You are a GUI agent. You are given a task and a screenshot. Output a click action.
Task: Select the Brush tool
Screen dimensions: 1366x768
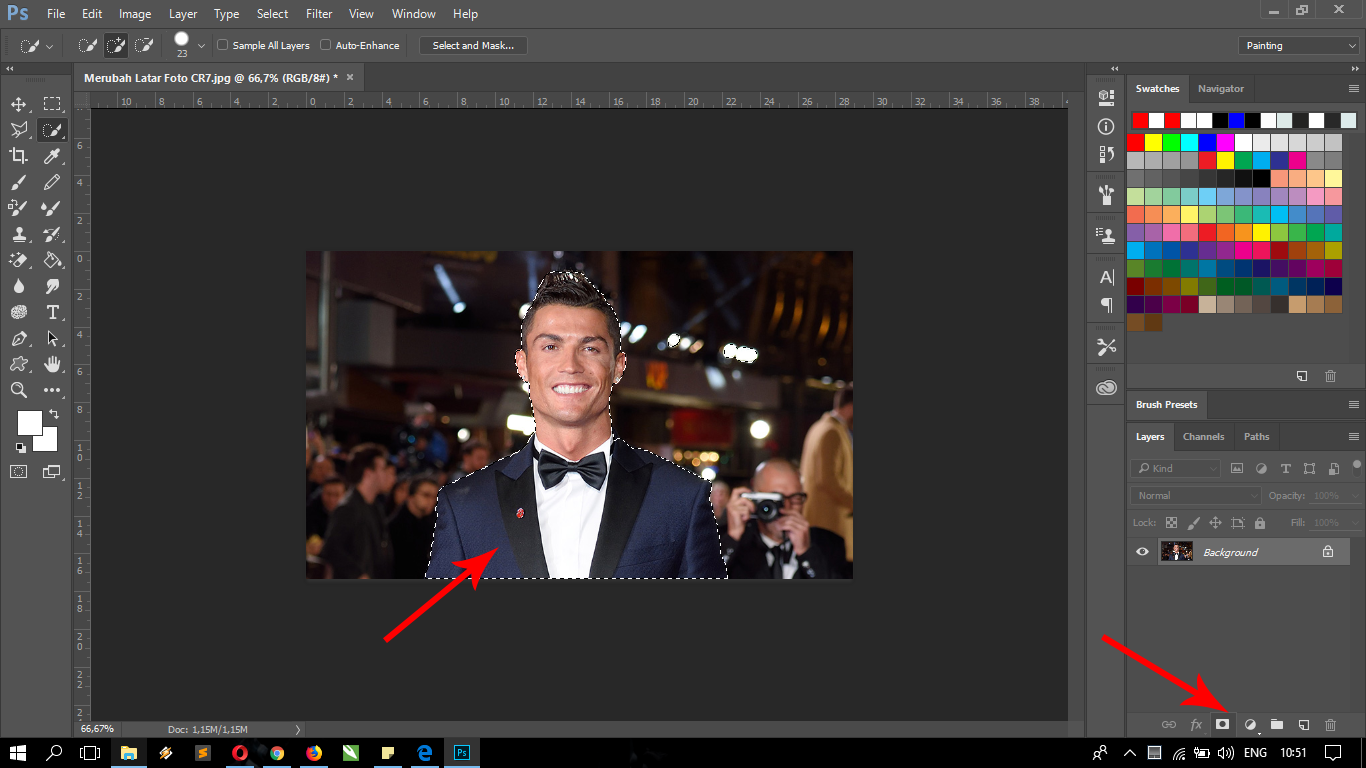click(18, 182)
